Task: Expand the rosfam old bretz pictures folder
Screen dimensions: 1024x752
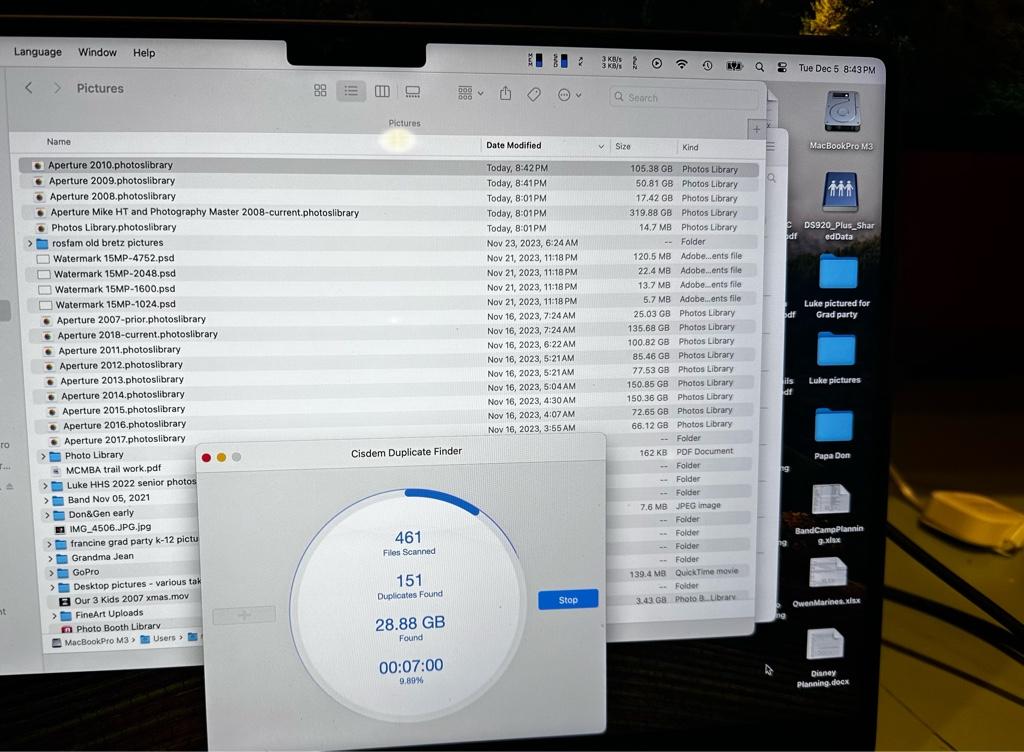Action: [29, 243]
